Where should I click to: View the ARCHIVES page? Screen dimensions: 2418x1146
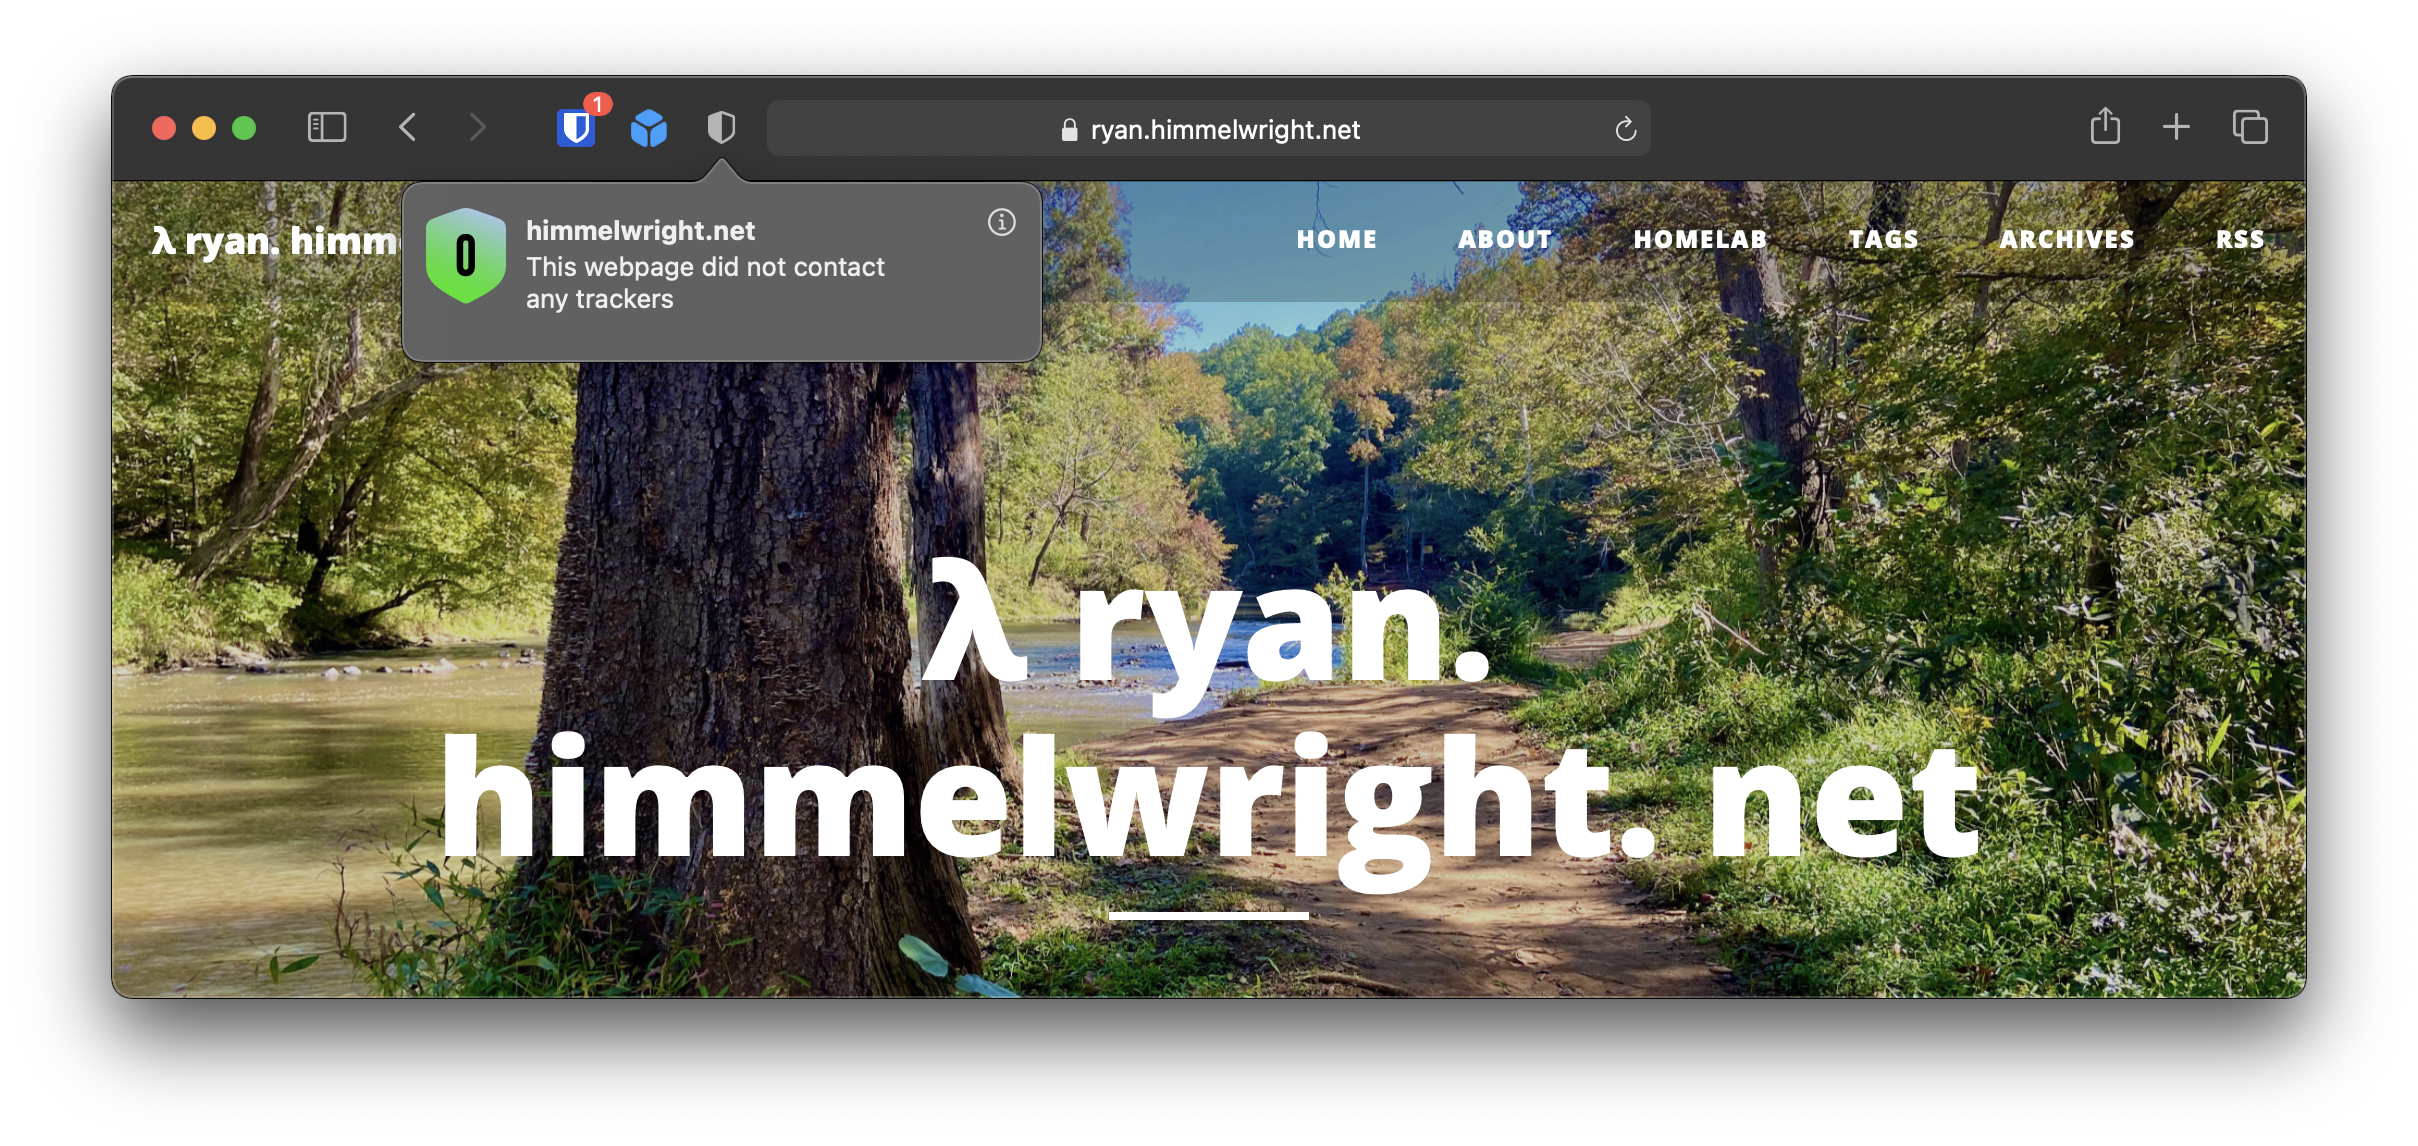coord(2066,239)
